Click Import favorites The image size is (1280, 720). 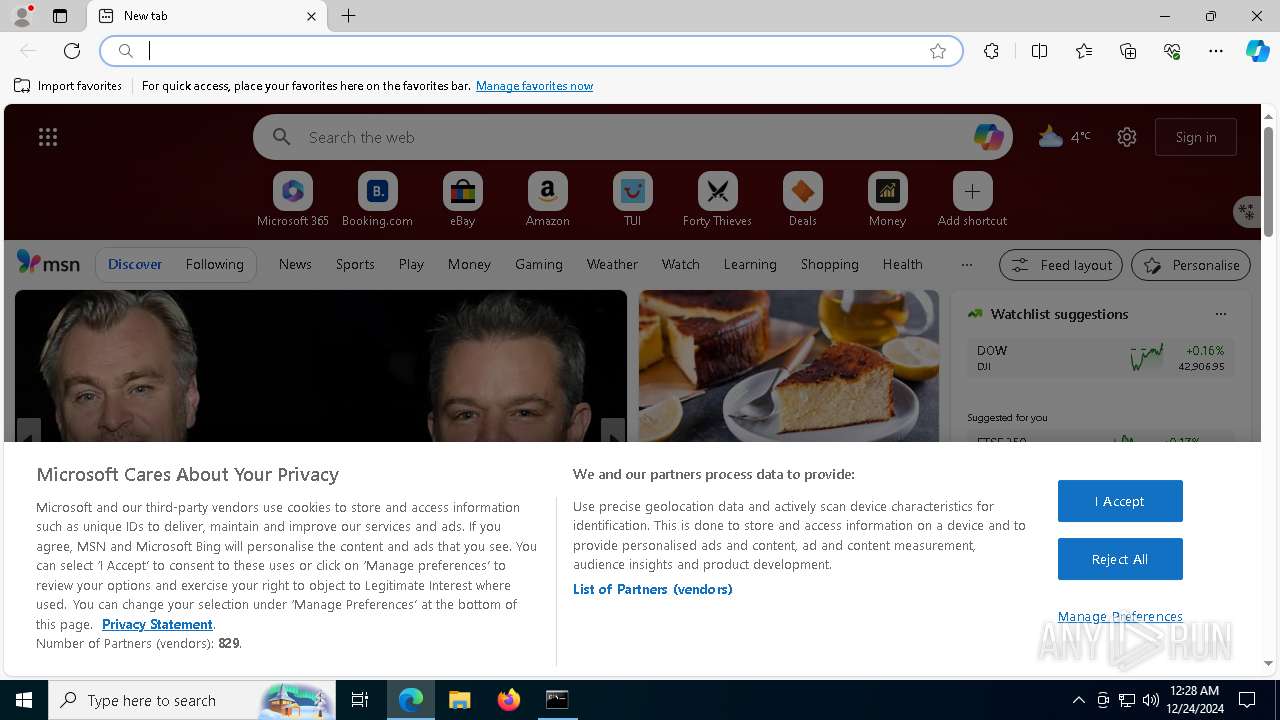click(68, 86)
